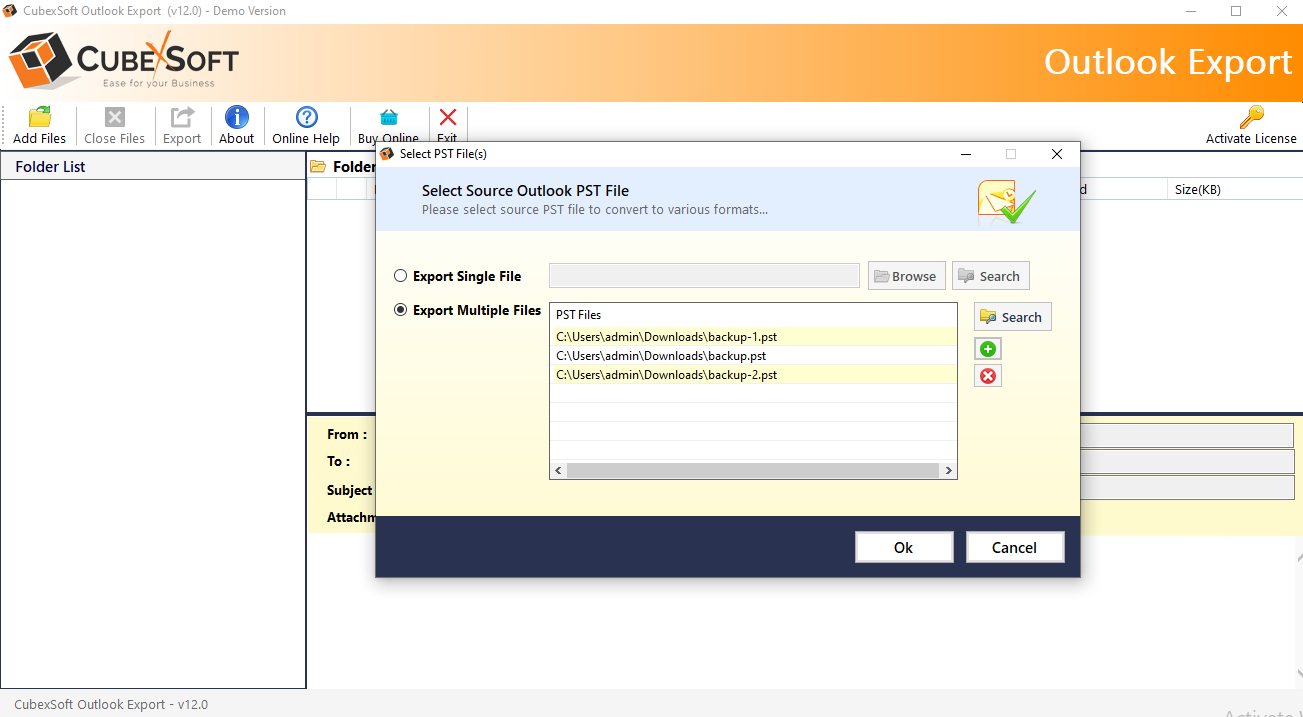The width and height of the screenshot is (1303, 717).
Task: Open Online Help from the toolbar
Action: (306, 125)
